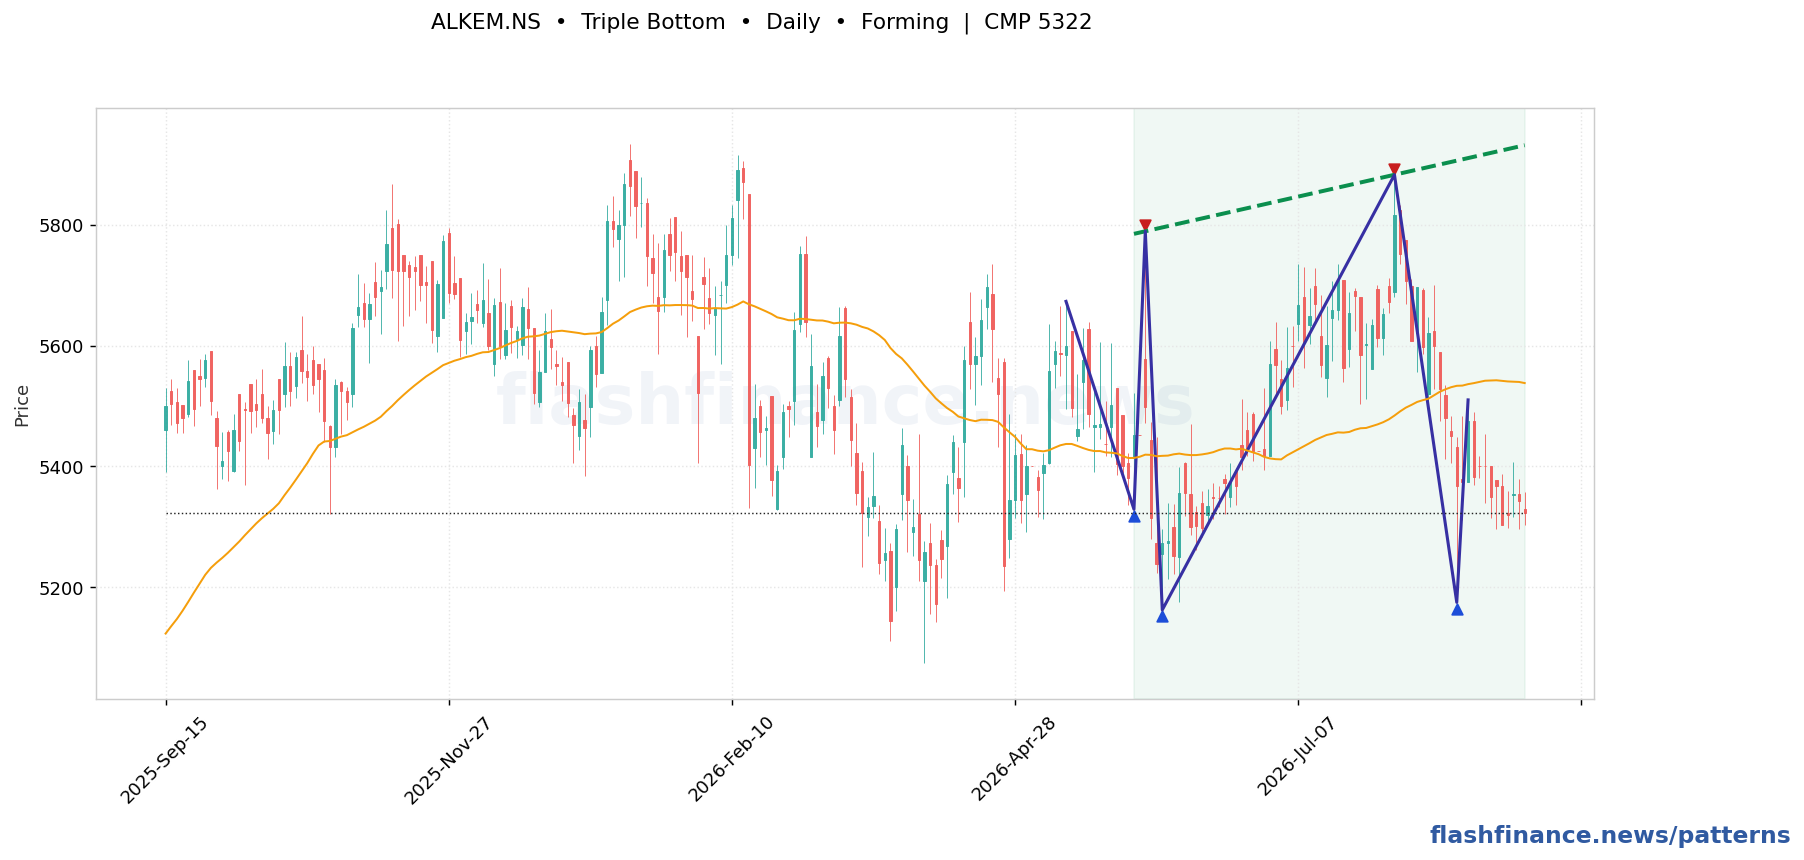Click the highest red peak marker near 5890
This screenshot has height=860, width=1804.
point(1394,170)
